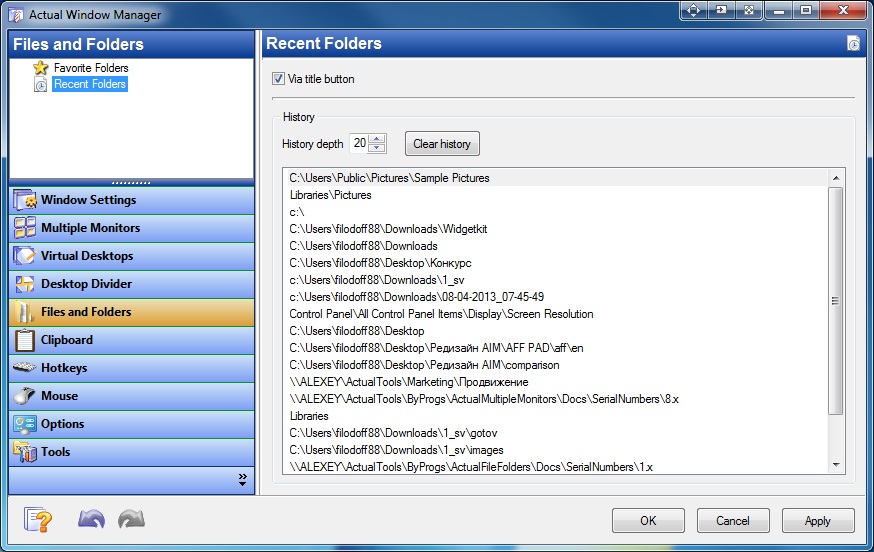Expand the sidebar overflow chevron

pyautogui.click(x=242, y=480)
